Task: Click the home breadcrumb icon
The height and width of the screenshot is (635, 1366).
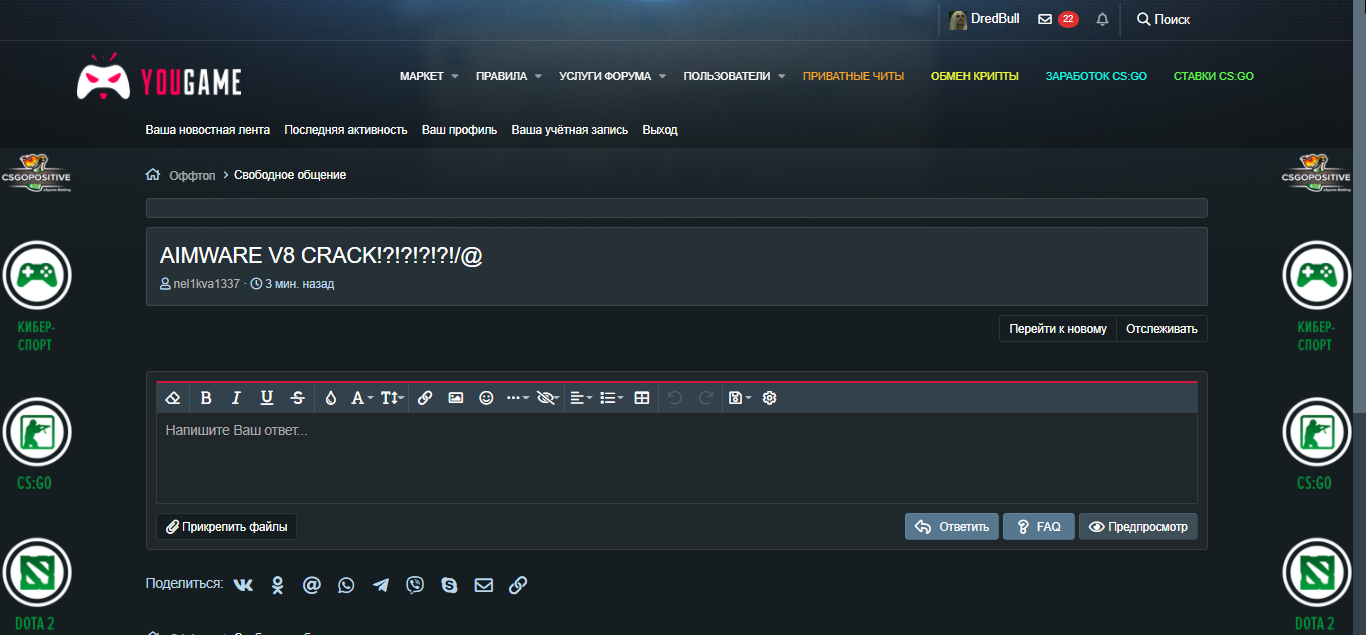Action: (153, 175)
